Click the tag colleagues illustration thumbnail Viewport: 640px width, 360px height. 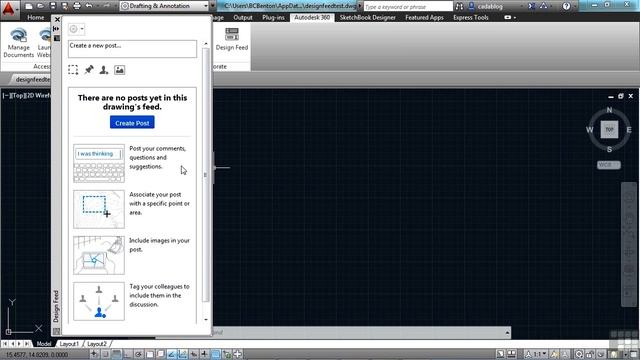point(99,301)
